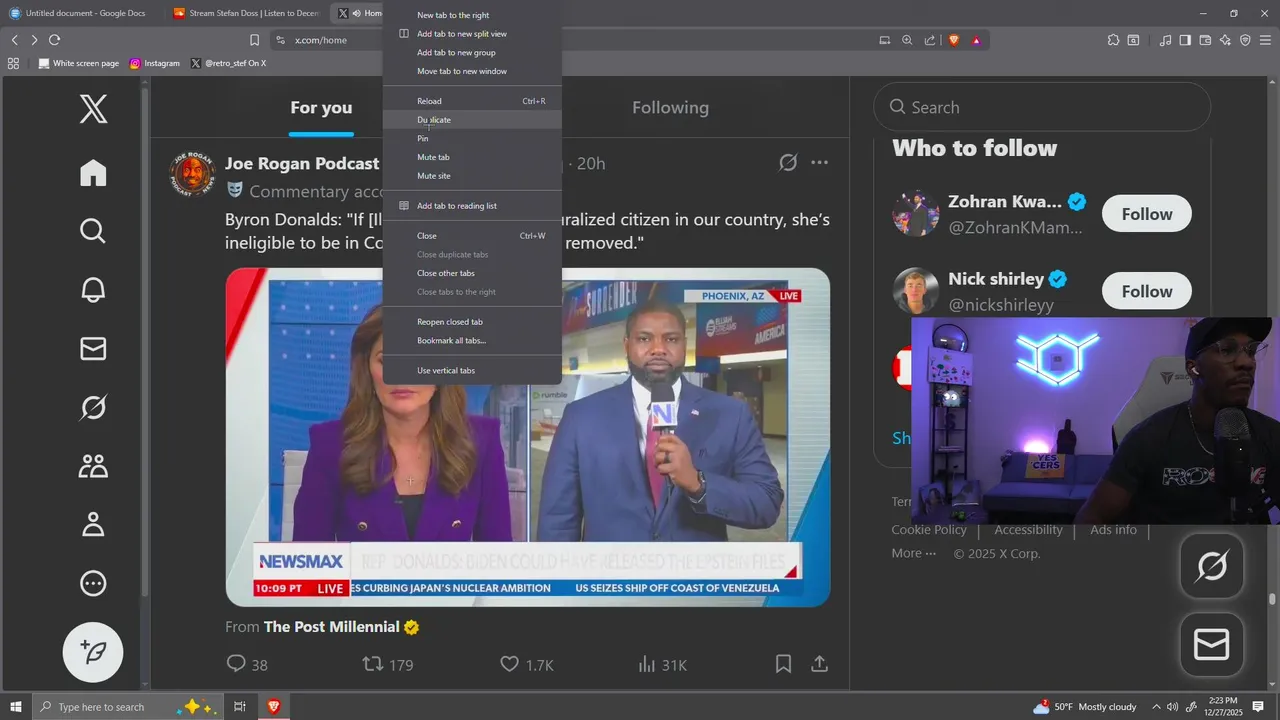Open White screen page bookmark

coord(79,63)
